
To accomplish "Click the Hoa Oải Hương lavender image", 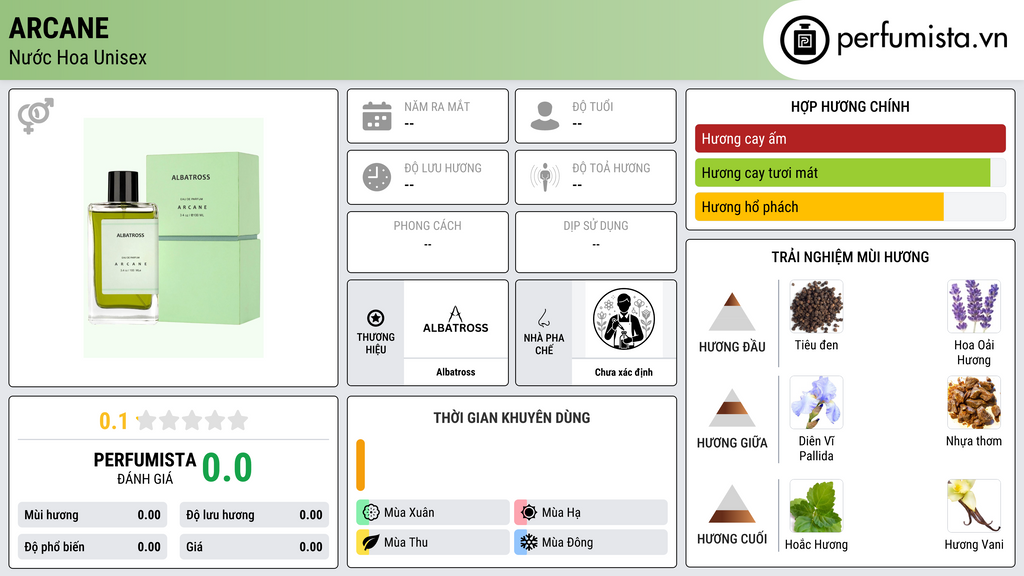I will coord(974,306).
